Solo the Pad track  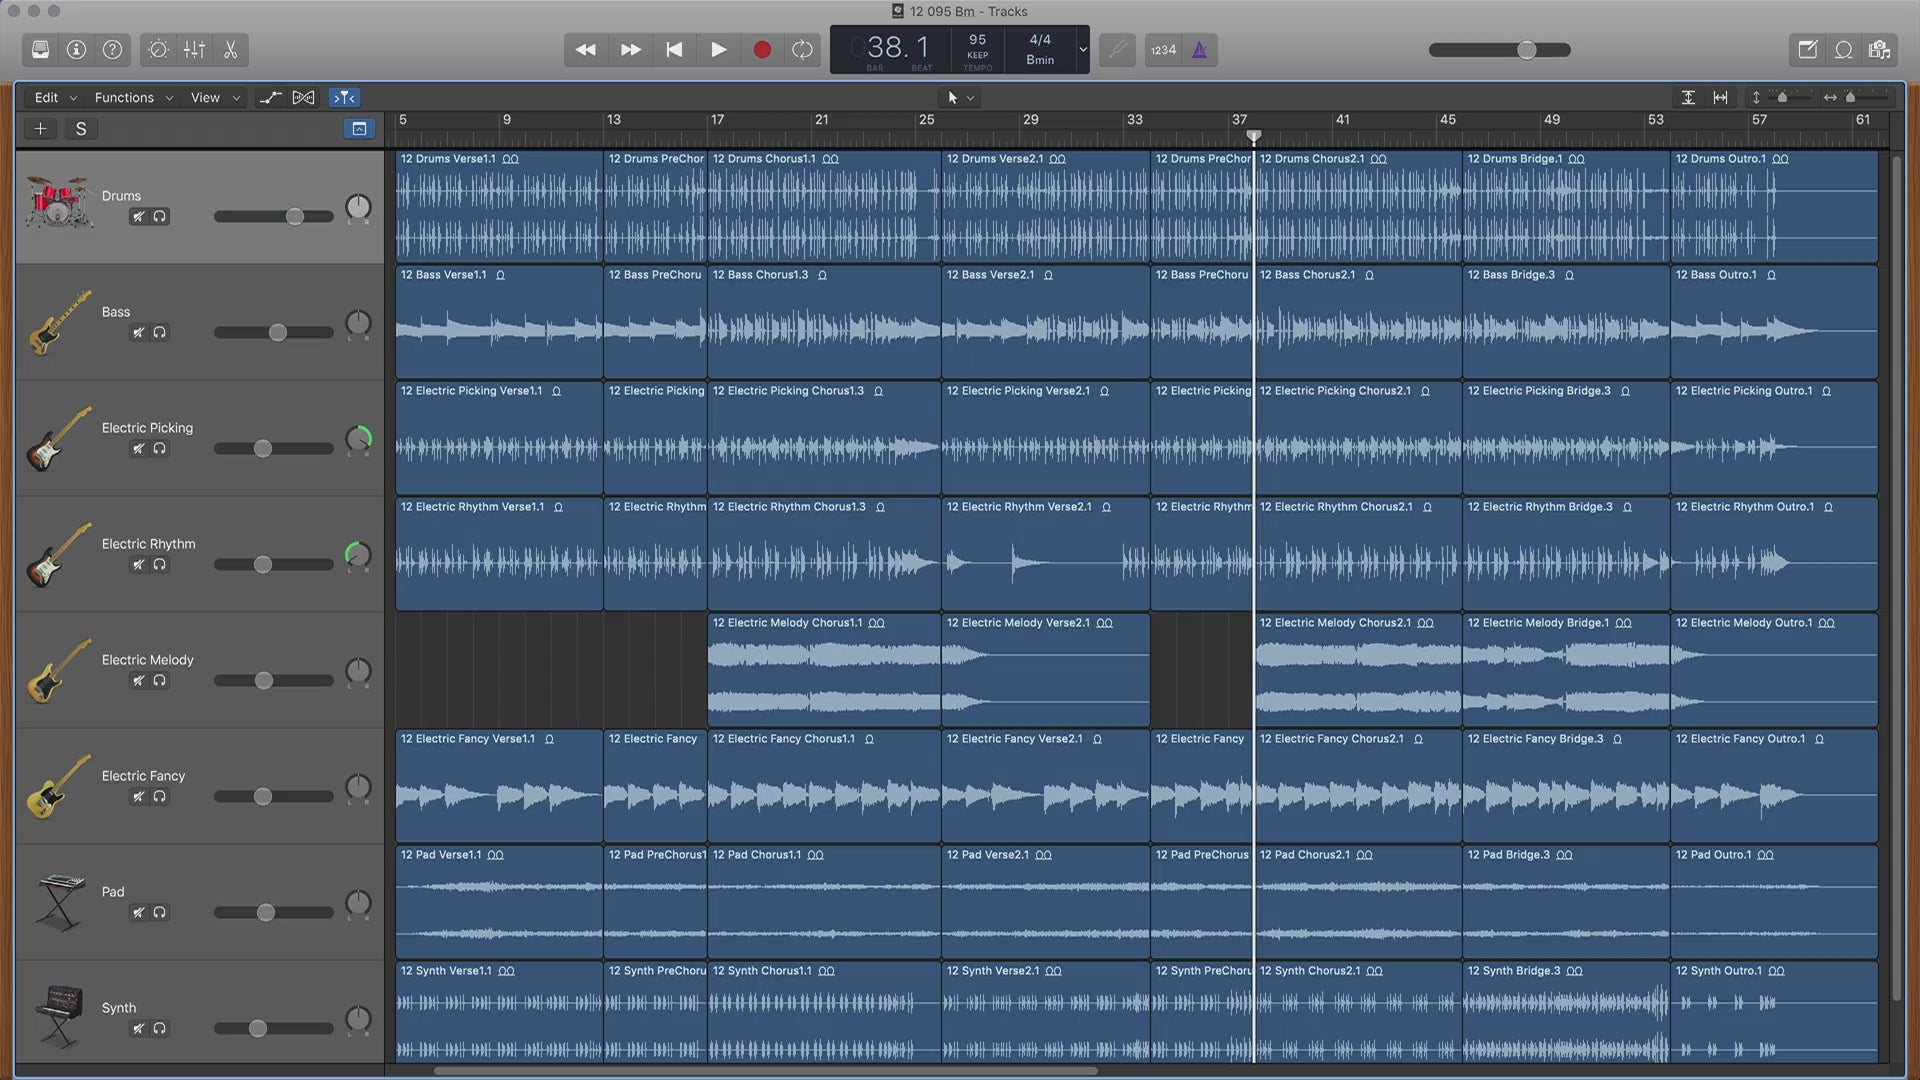click(x=160, y=913)
